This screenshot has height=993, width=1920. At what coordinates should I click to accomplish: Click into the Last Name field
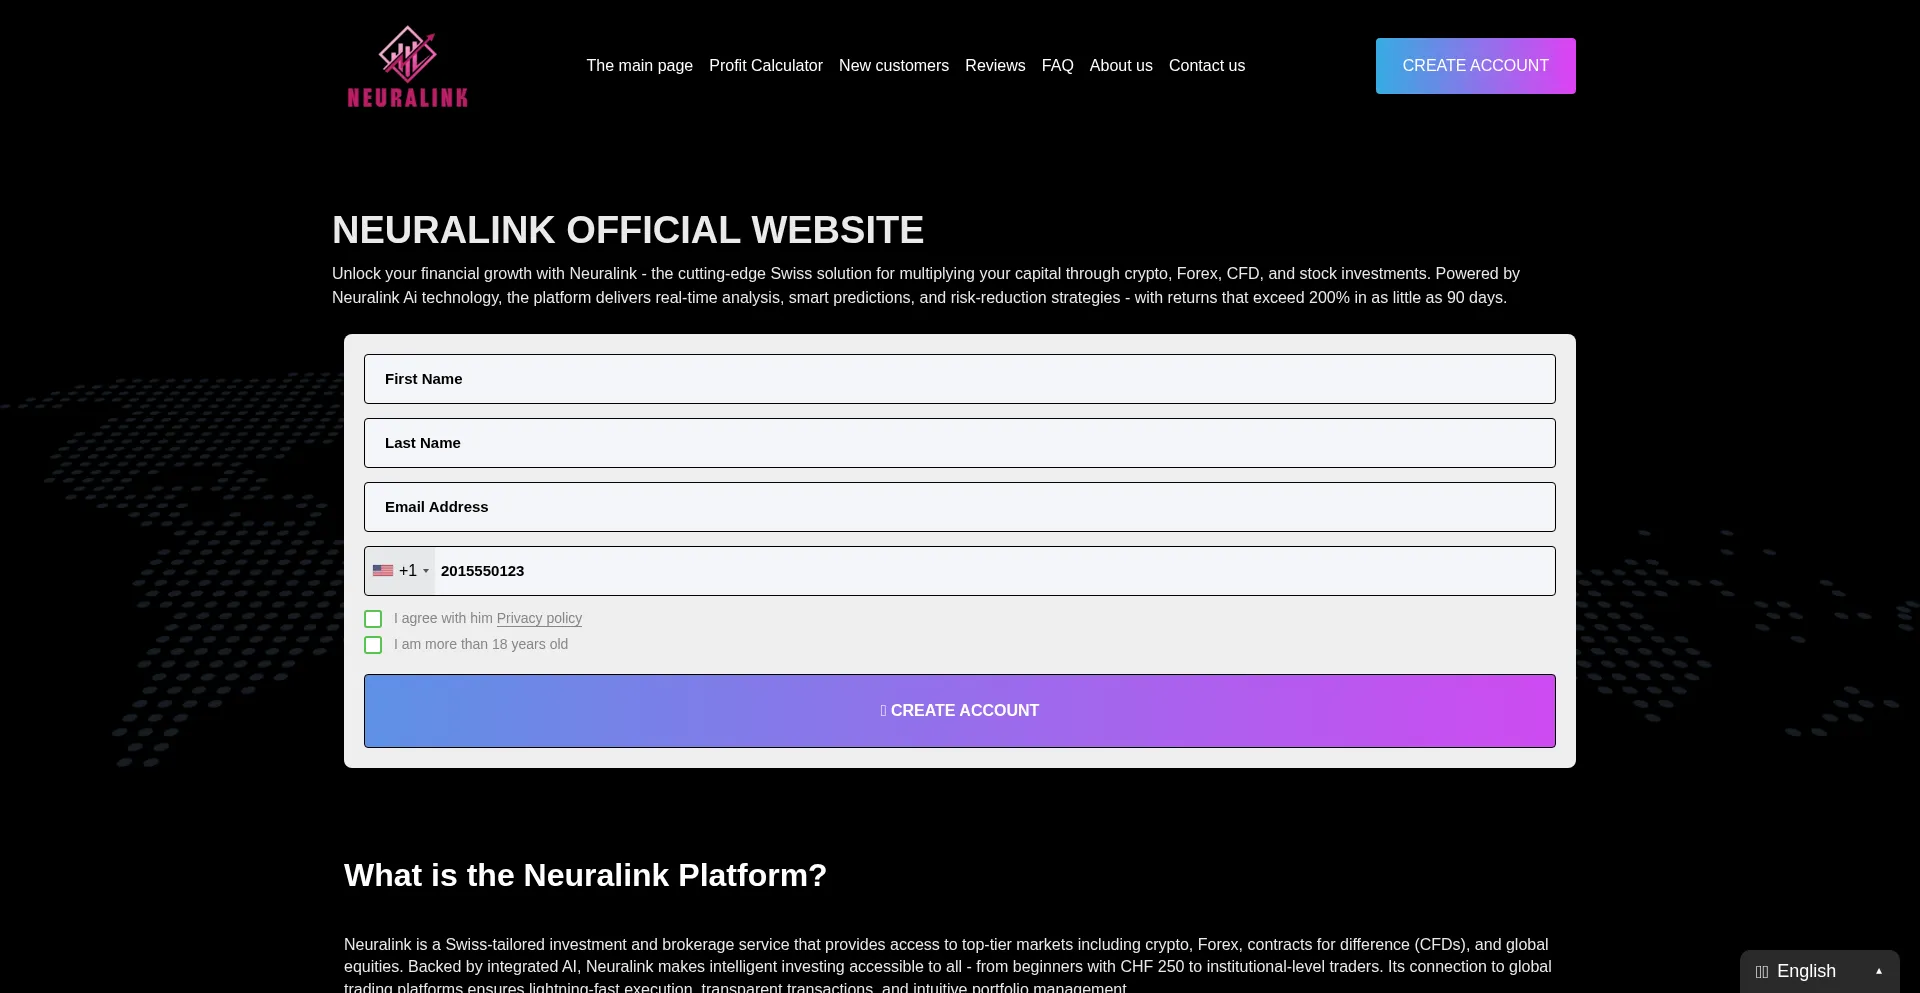(960, 443)
